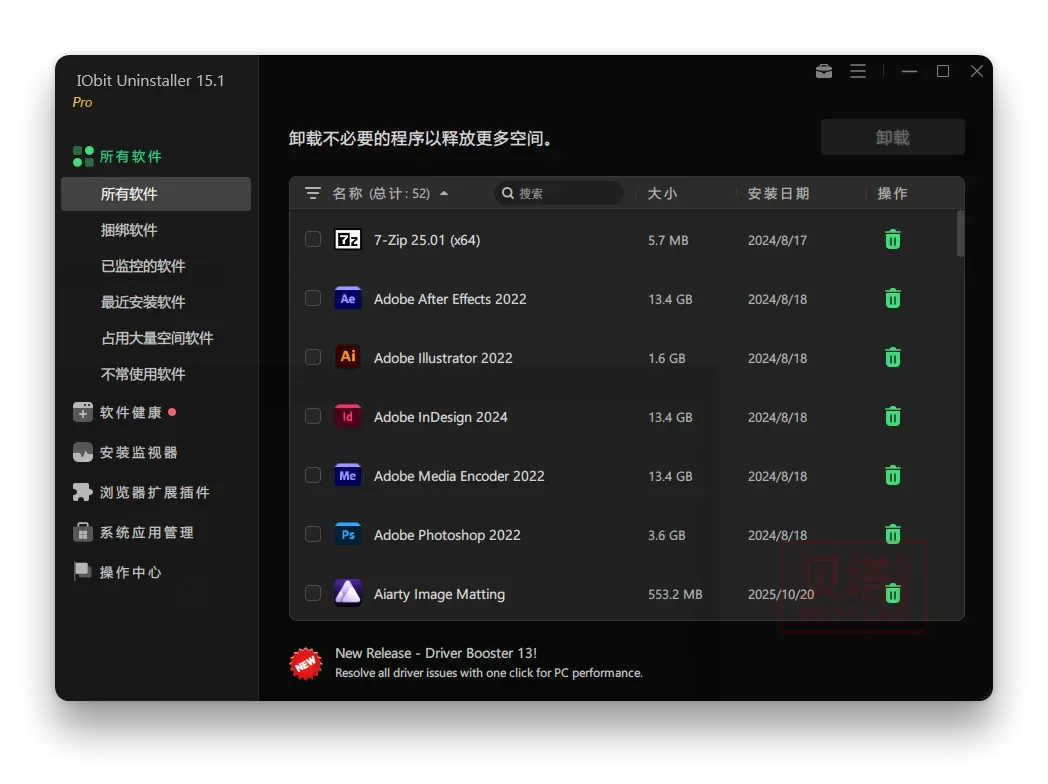Click the 卸载 button
This screenshot has width=1048, height=784.
pos(892,137)
